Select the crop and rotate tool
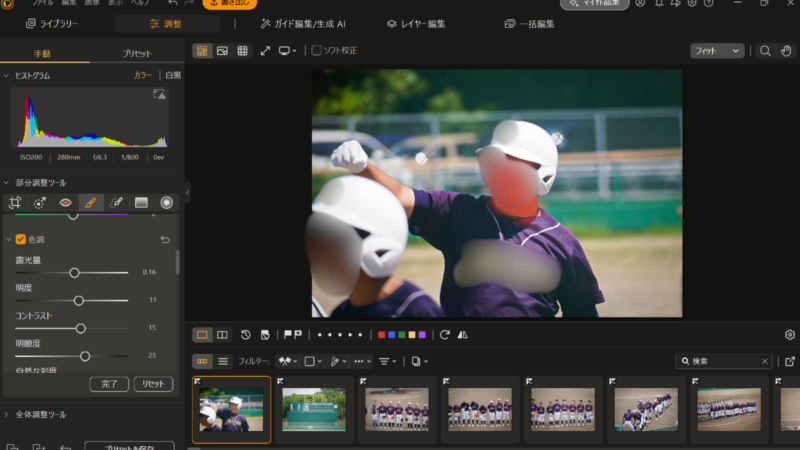 point(15,203)
